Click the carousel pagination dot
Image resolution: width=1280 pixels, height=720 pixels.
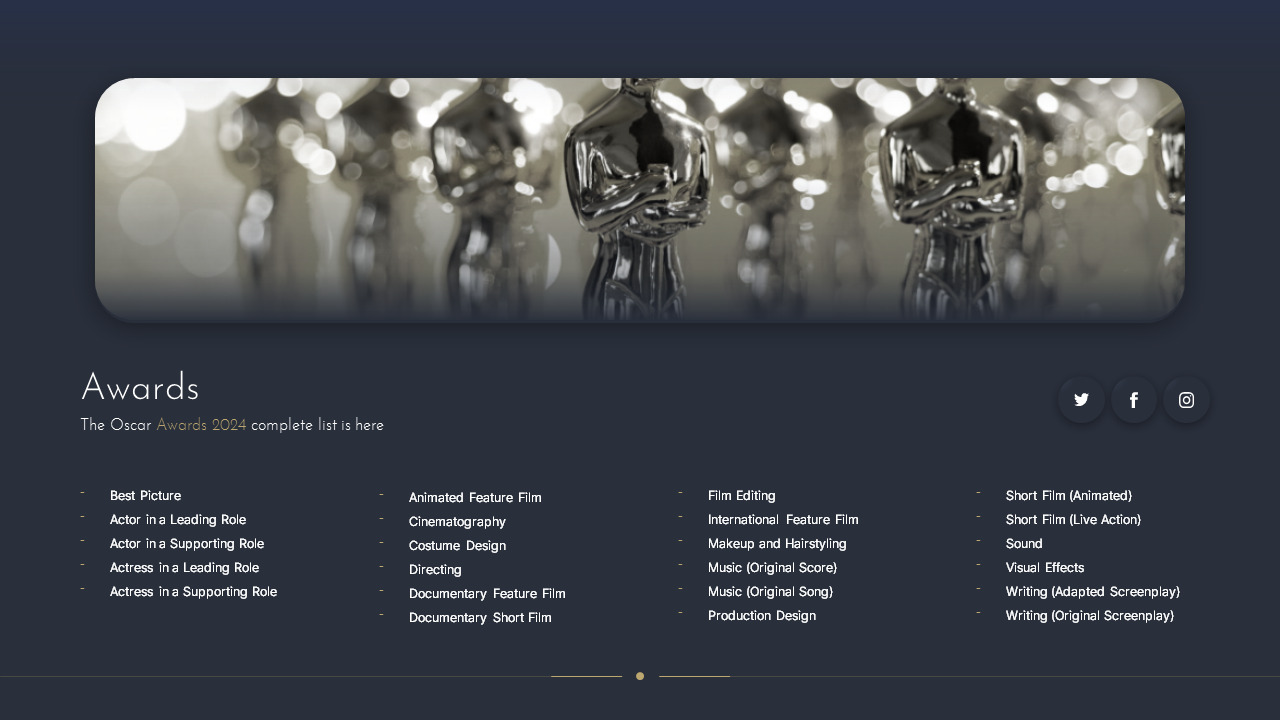[x=640, y=676]
